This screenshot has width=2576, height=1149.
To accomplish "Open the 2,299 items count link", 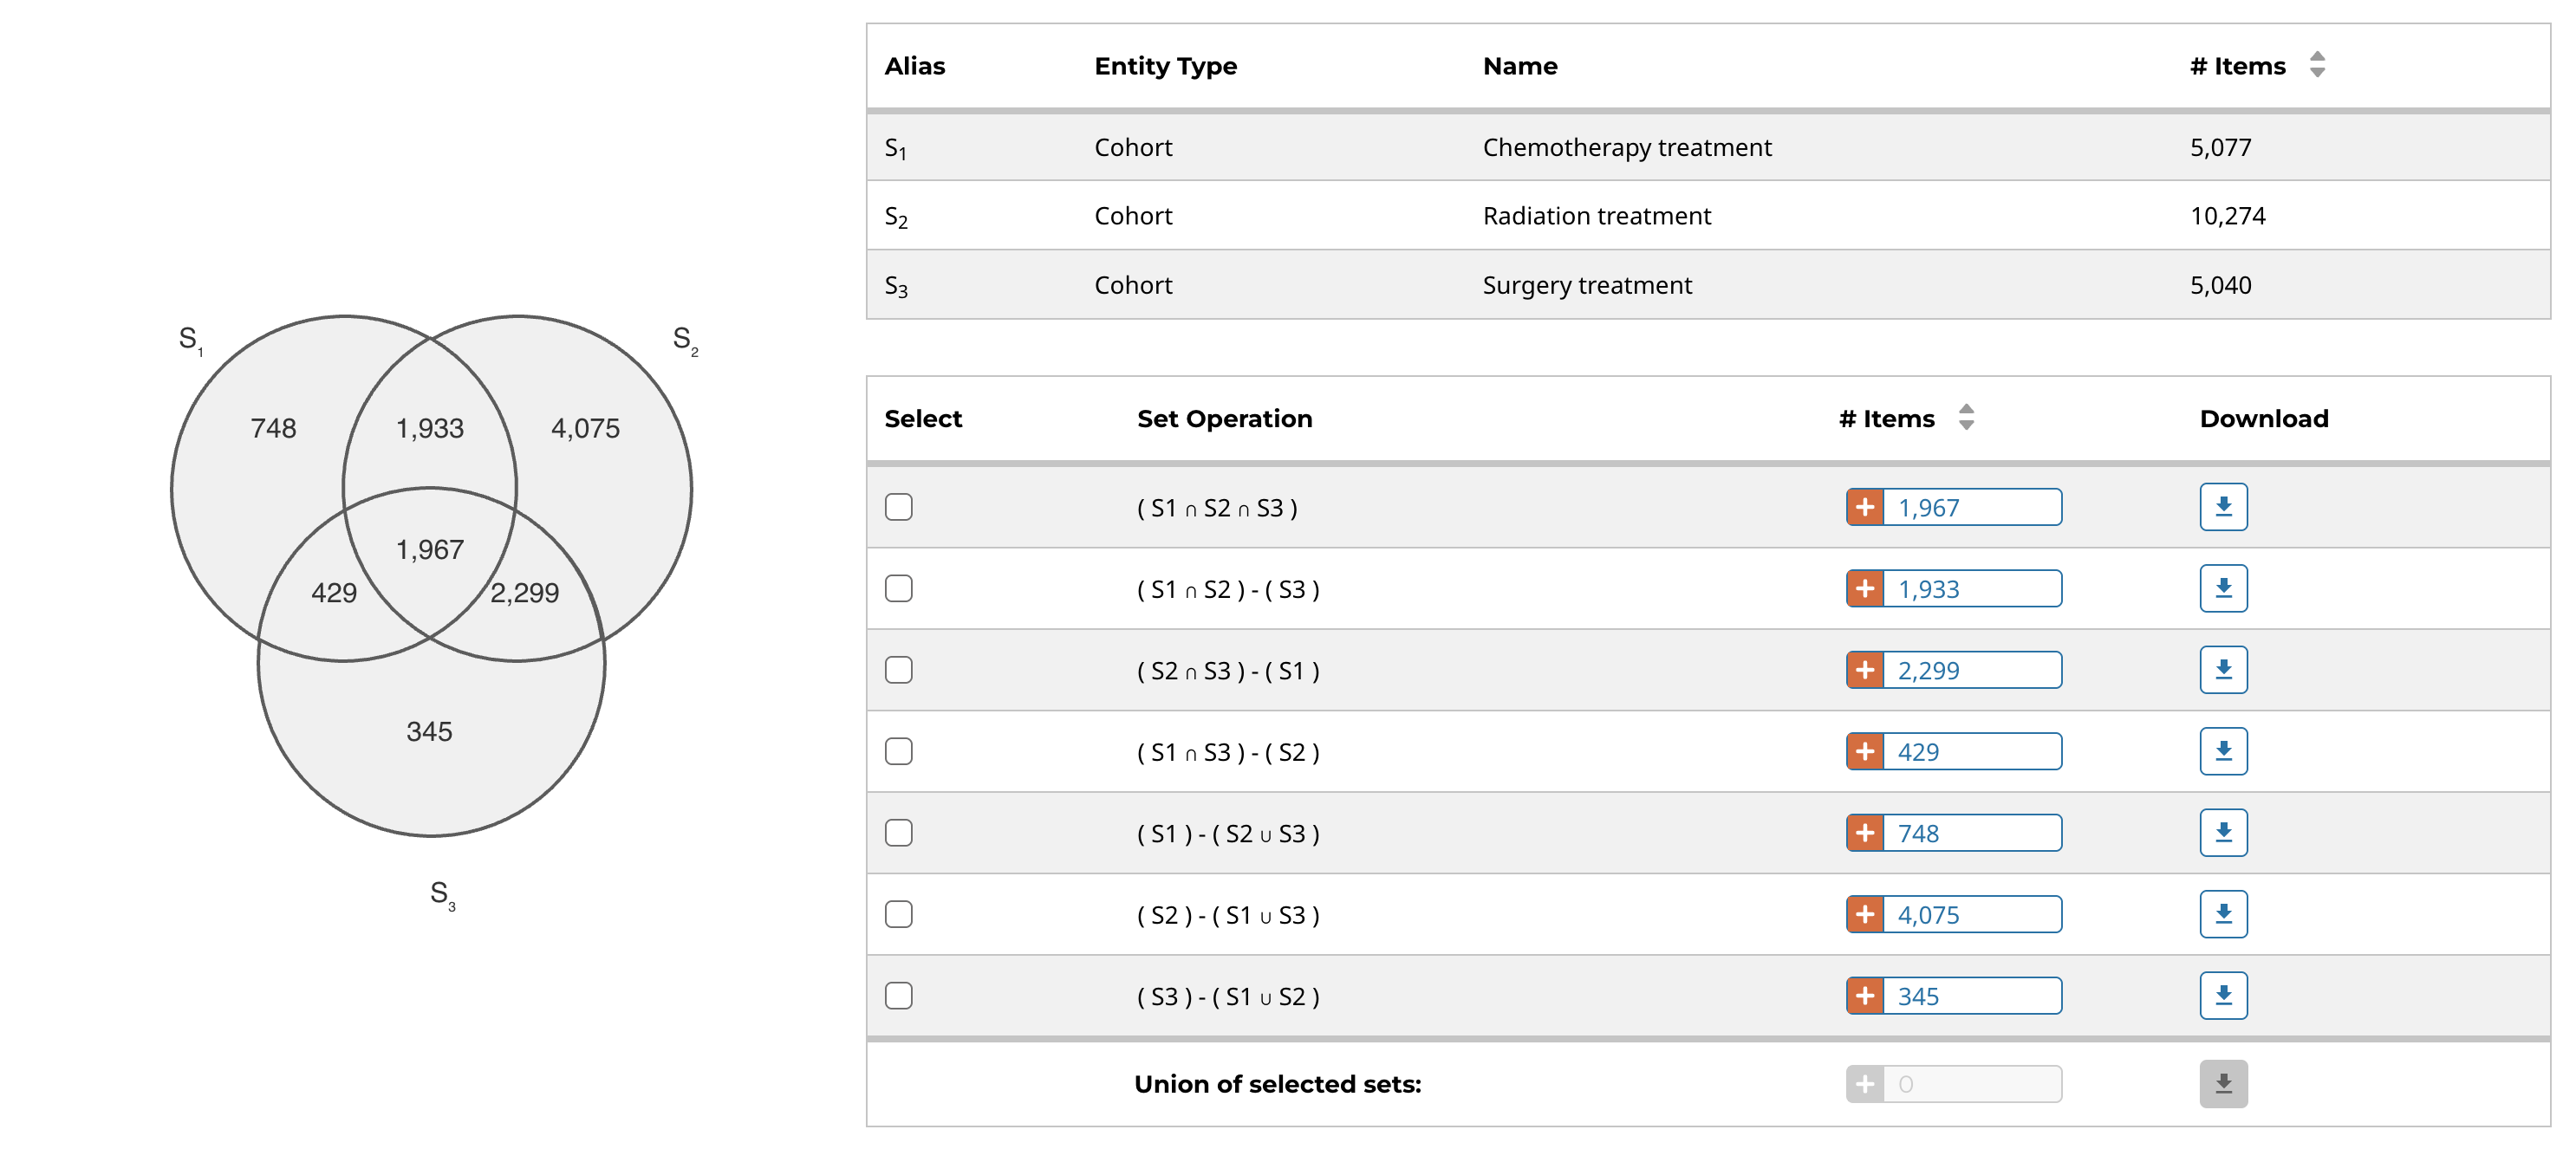I will (1928, 670).
